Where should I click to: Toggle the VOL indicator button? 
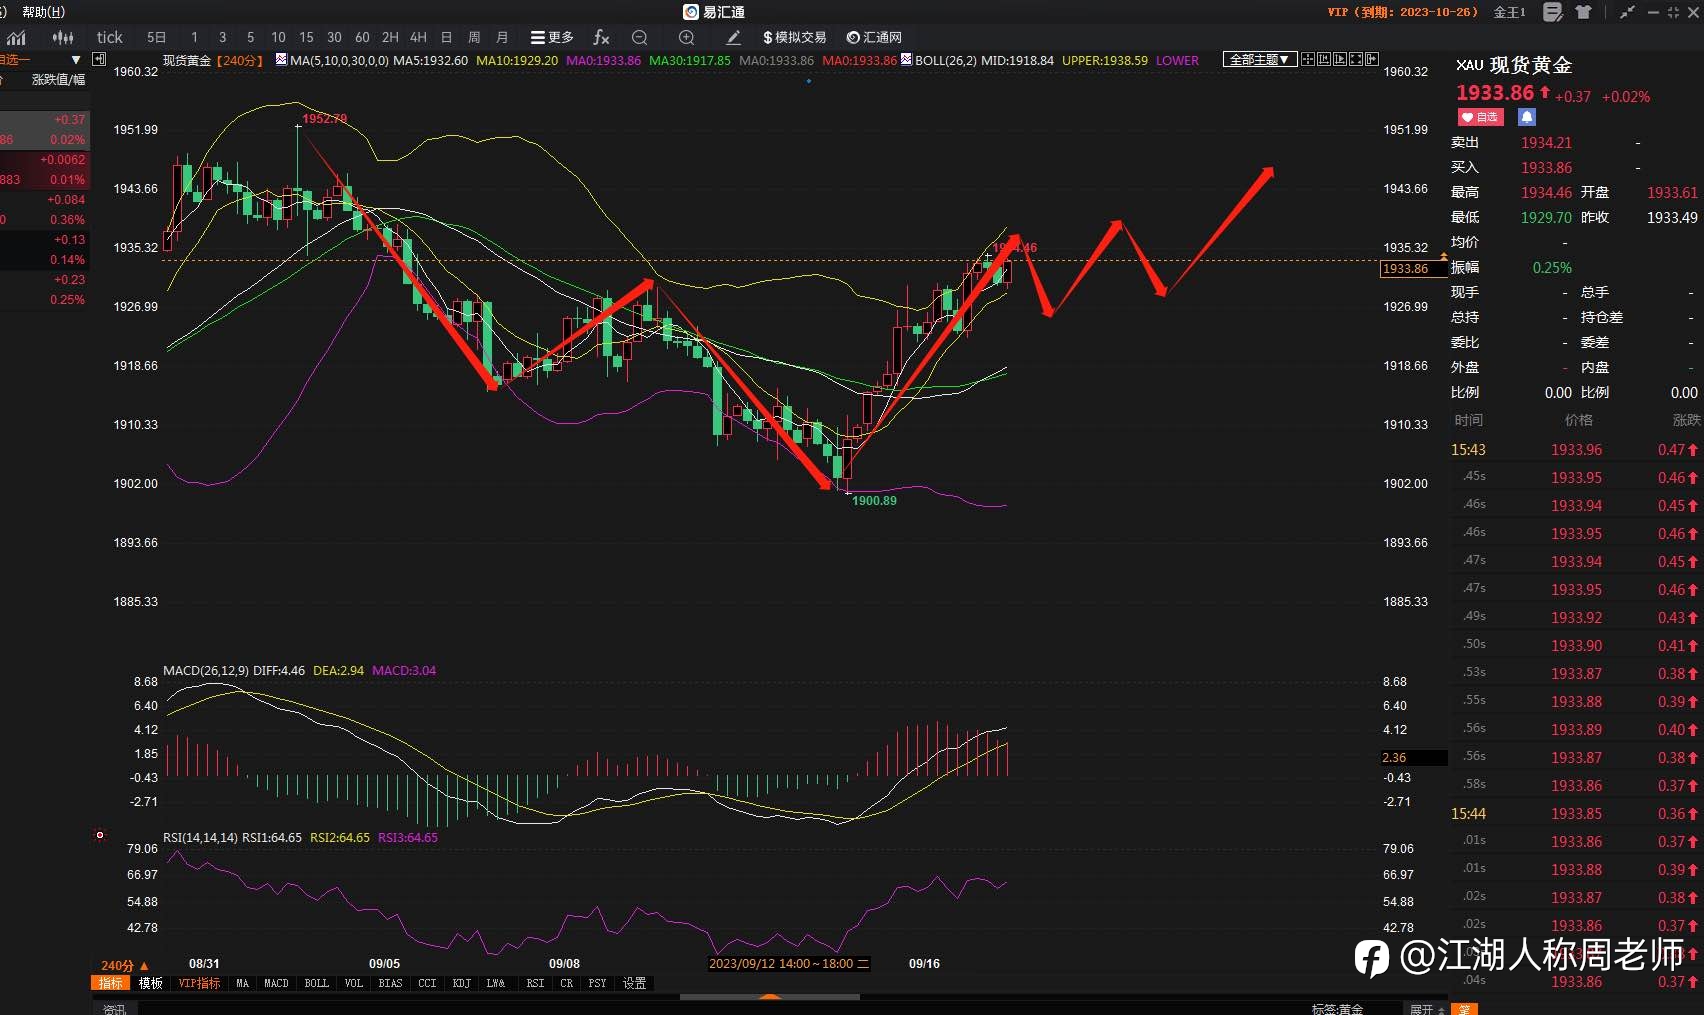click(x=354, y=984)
